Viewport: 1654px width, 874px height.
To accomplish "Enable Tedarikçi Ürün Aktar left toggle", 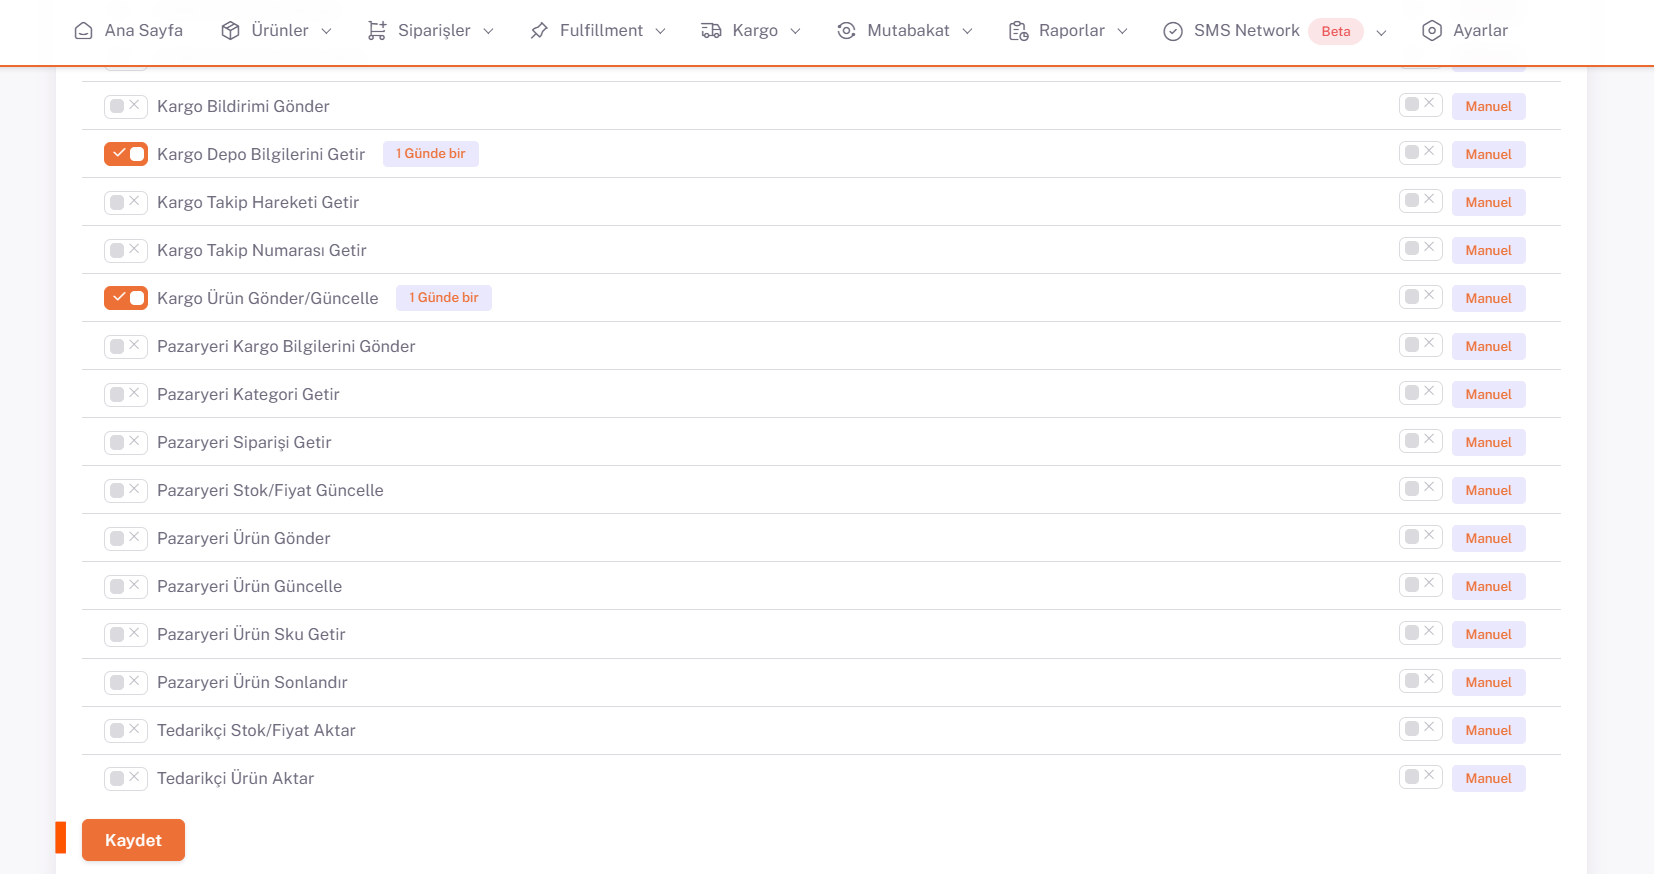I will point(126,778).
